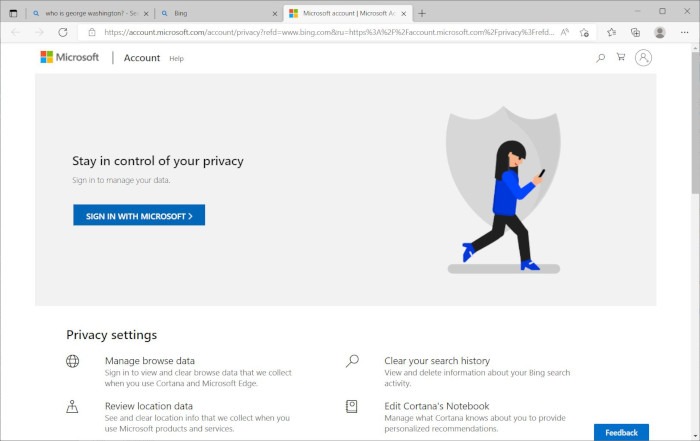This screenshot has width=700, height=441.
Task: Click the 'Stay in control of your privacy' heading
Action: 158,161
